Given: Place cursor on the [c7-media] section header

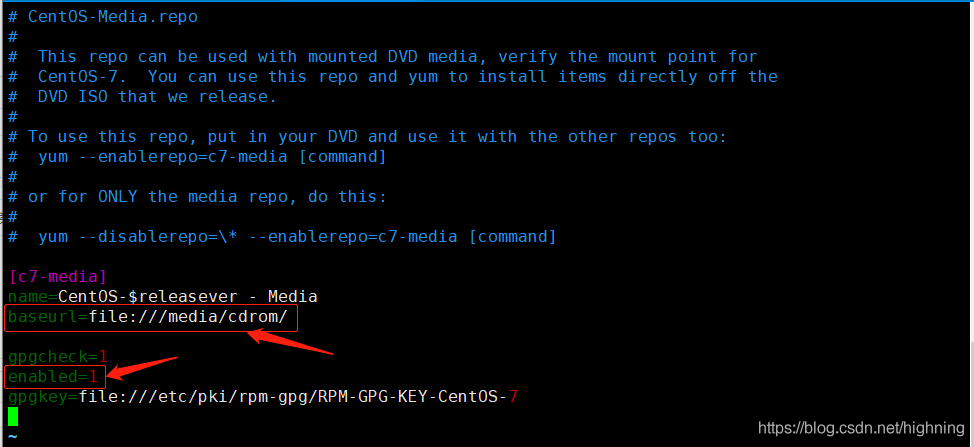Looking at the screenshot, I should pyautogui.click(x=58, y=276).
